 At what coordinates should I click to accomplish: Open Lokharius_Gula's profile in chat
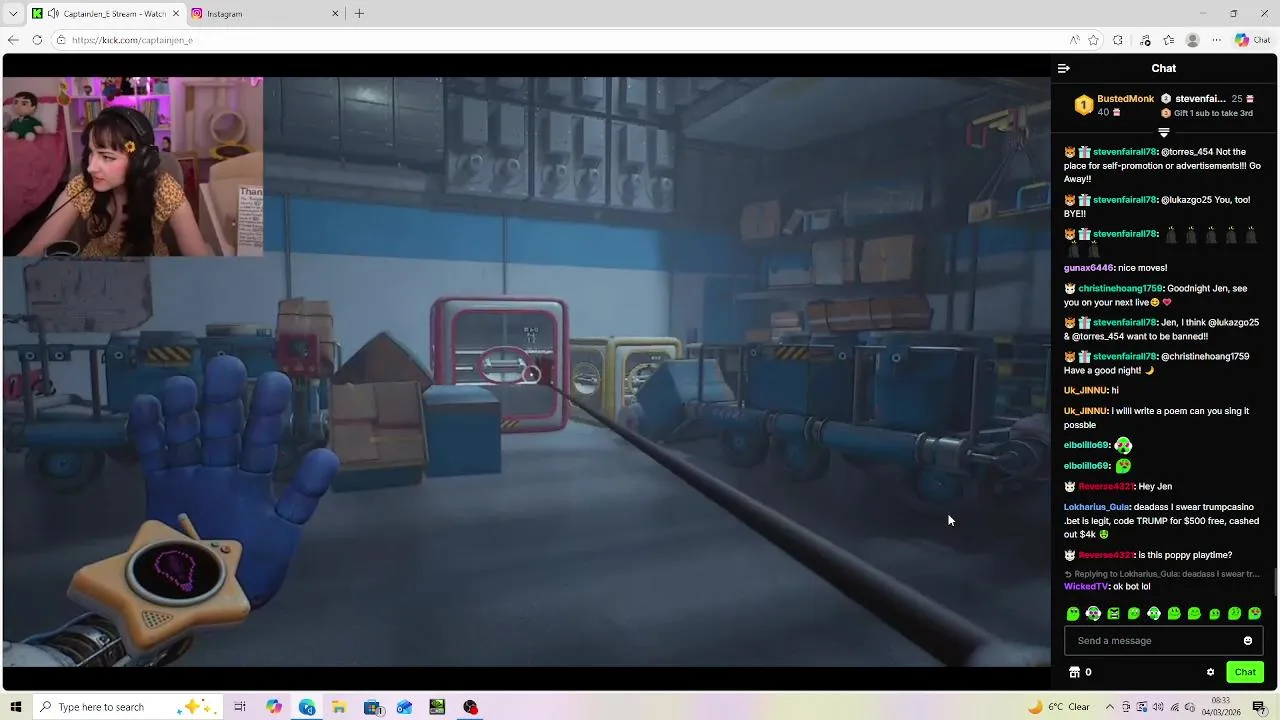click(x=1096, y=507)
